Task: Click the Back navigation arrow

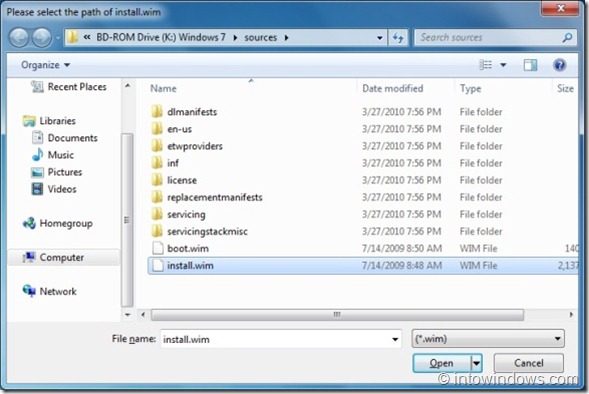Action: coord(19,38)
